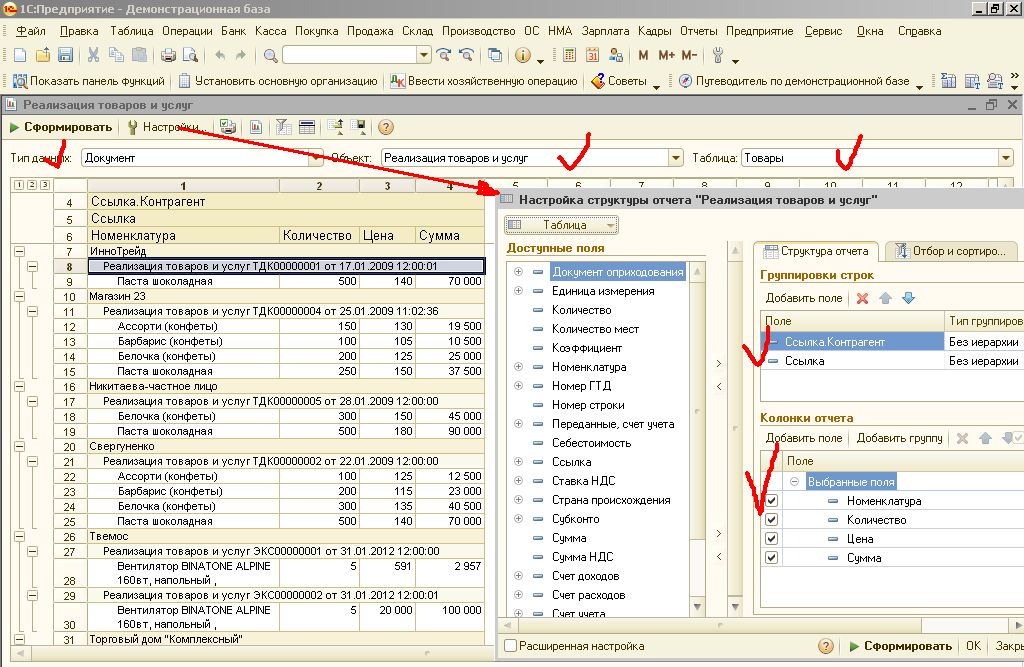Uncheck the Цена column checkbox
1024x667 pixels.
(x=771, y=539)
